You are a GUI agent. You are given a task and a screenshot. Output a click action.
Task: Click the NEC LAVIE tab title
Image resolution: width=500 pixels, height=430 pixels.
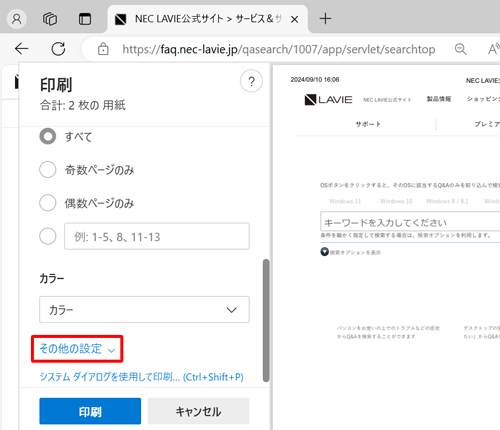point(208,19)
